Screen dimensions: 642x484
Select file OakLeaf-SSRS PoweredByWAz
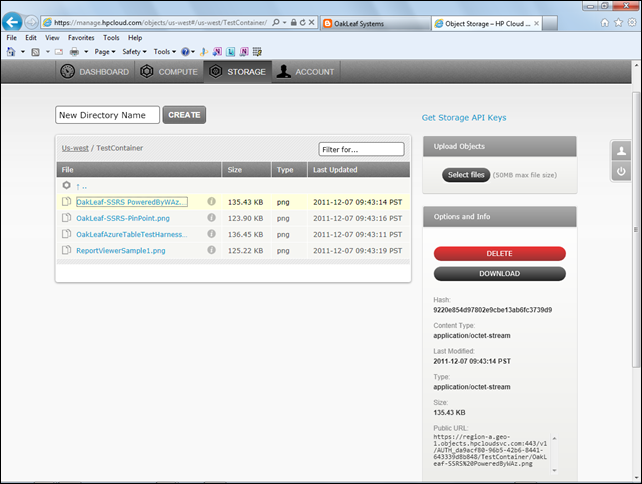132,202
